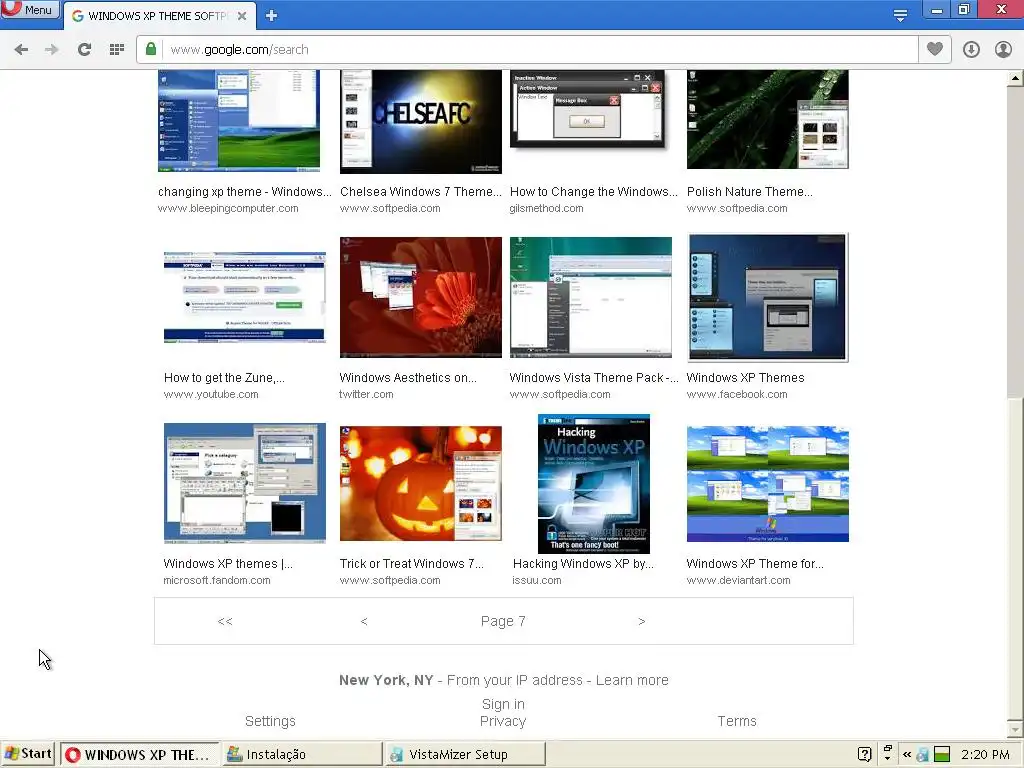This screenshot has height=768, width=1024.
Task: Click gilsmethod.com source text
Action: coord(546,208)
